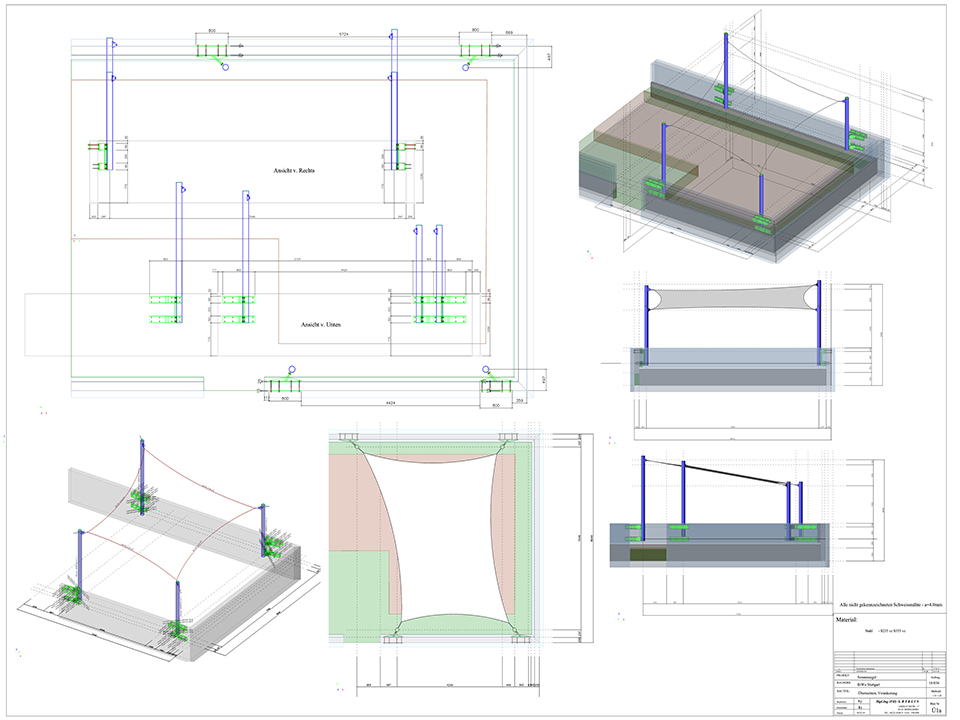Click the "Ansicht v. Rechts" view label
This screenshot has width=960, height=720.
(x=295, y=172)
